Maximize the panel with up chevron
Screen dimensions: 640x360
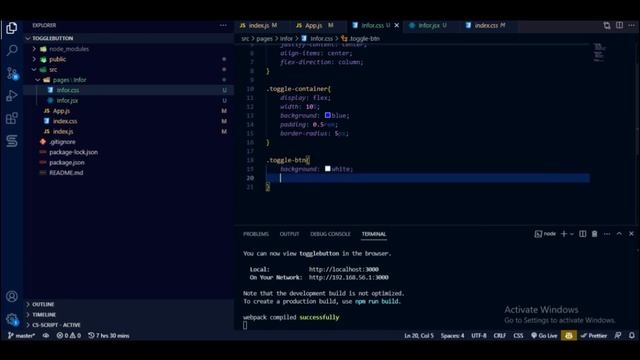(619, 234)
